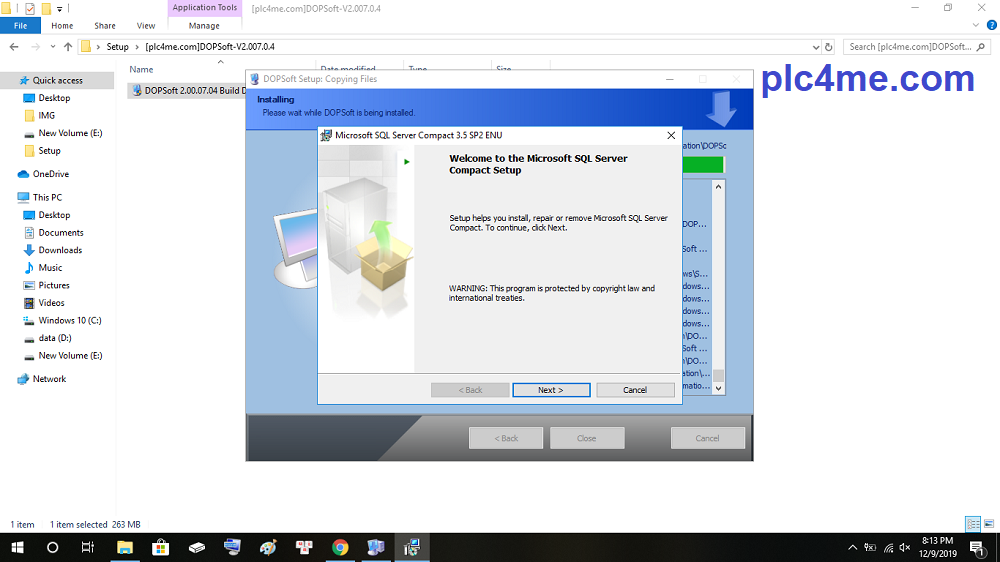Open the Share ribbon tab
The image size is (1000, 562).
pyautogui.click(x=105, y=26)
